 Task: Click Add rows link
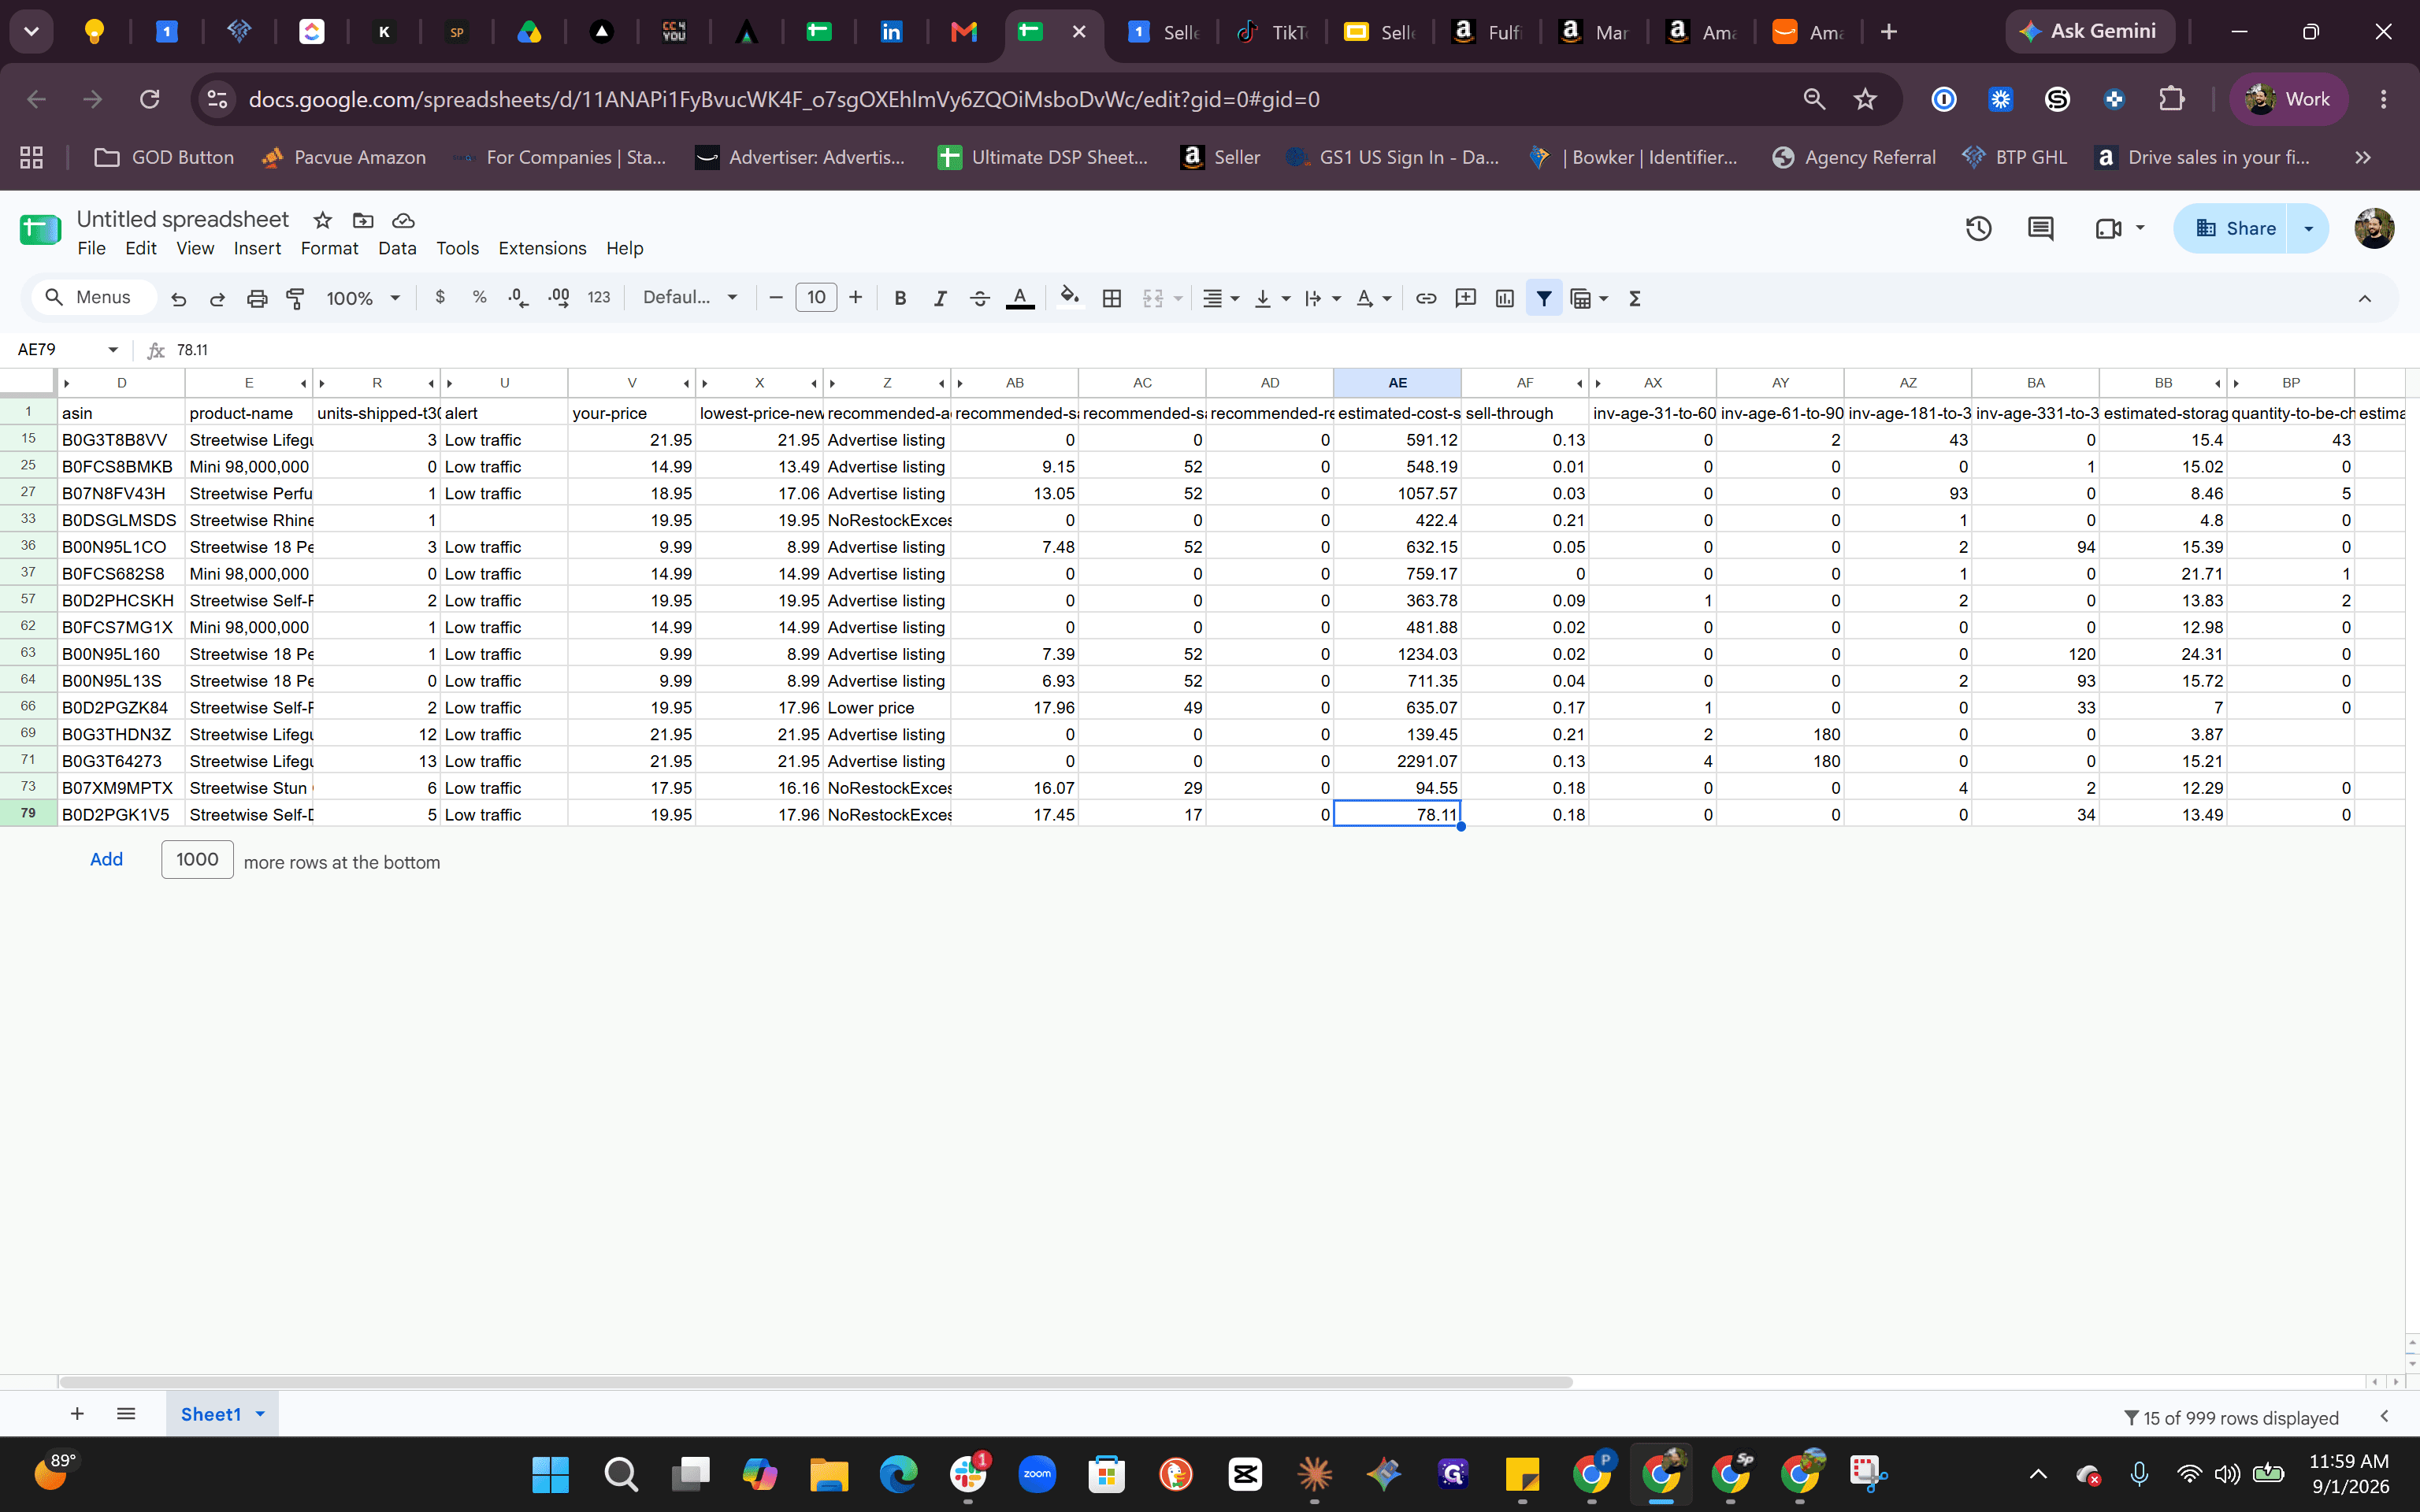(x=106, y=860)
